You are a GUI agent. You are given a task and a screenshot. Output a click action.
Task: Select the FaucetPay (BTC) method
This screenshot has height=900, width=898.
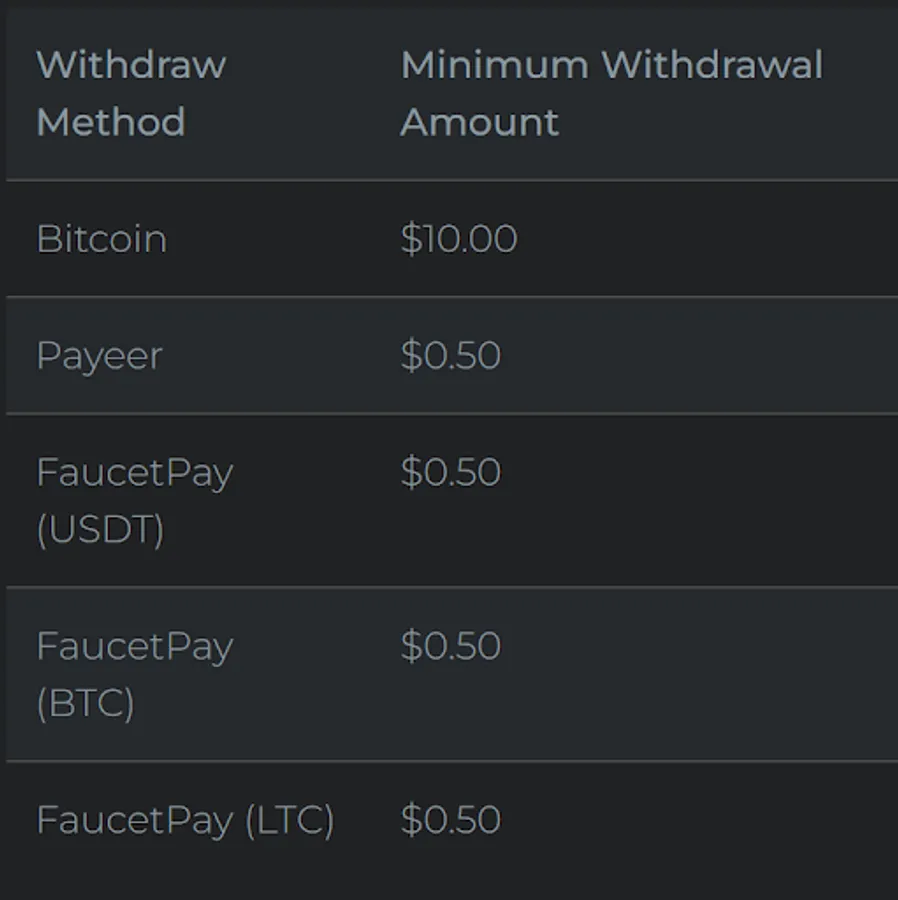point(134,674)
